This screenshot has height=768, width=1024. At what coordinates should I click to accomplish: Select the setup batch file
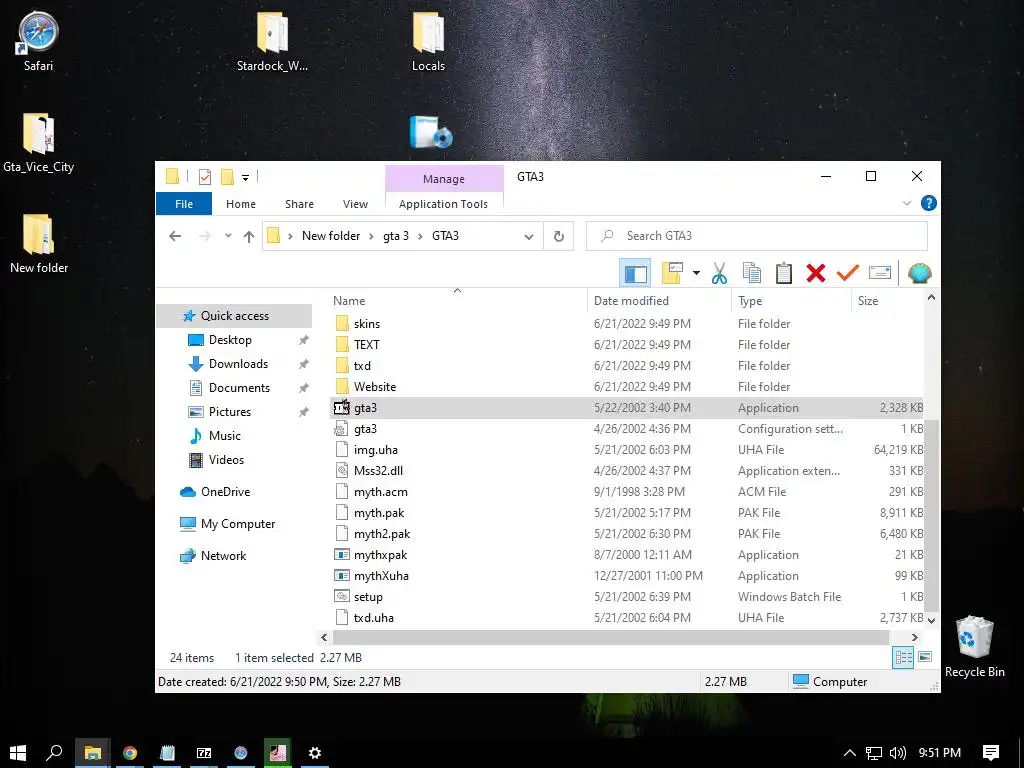click(x=627, y=597)
